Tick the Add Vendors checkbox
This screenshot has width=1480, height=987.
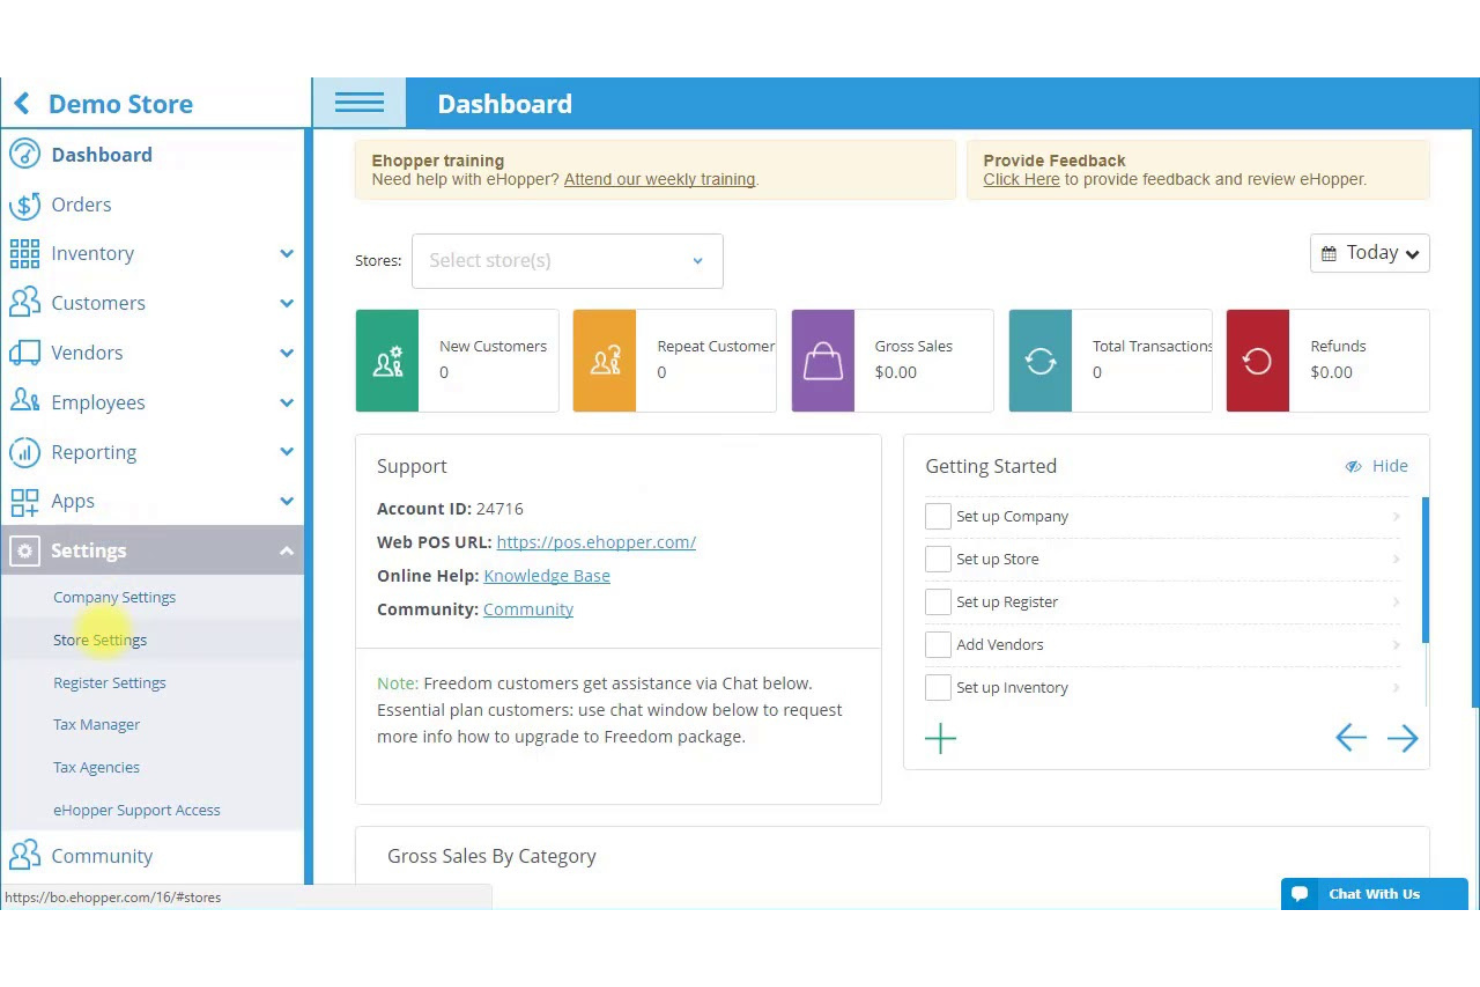(937, 645)
